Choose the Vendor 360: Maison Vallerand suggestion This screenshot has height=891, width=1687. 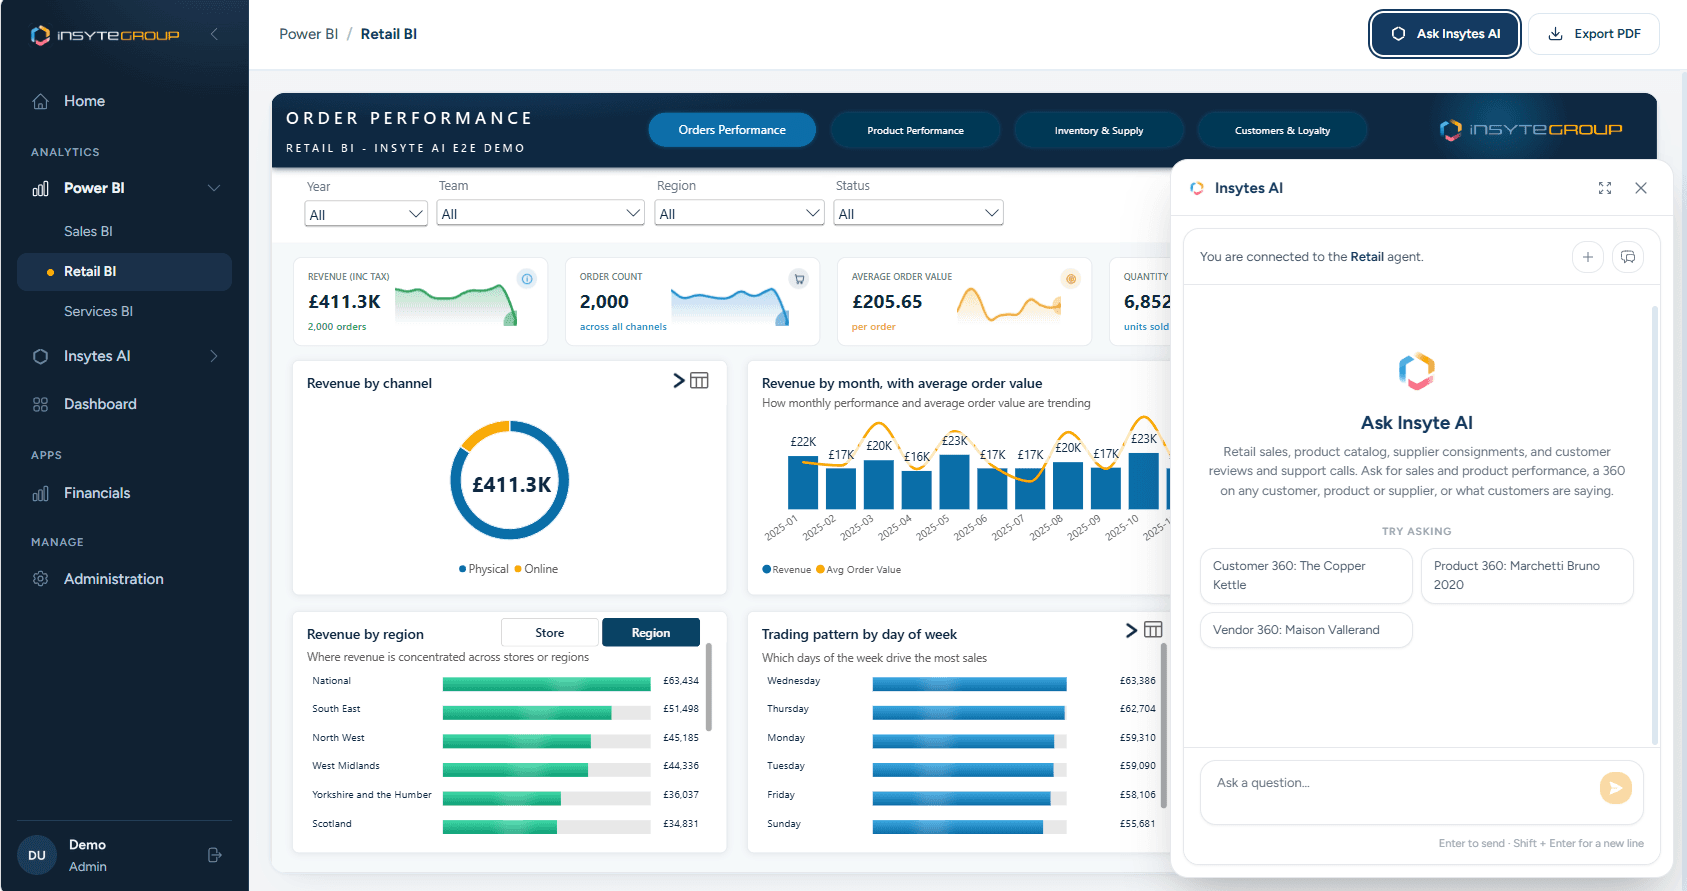click(x=1306, y=630)
